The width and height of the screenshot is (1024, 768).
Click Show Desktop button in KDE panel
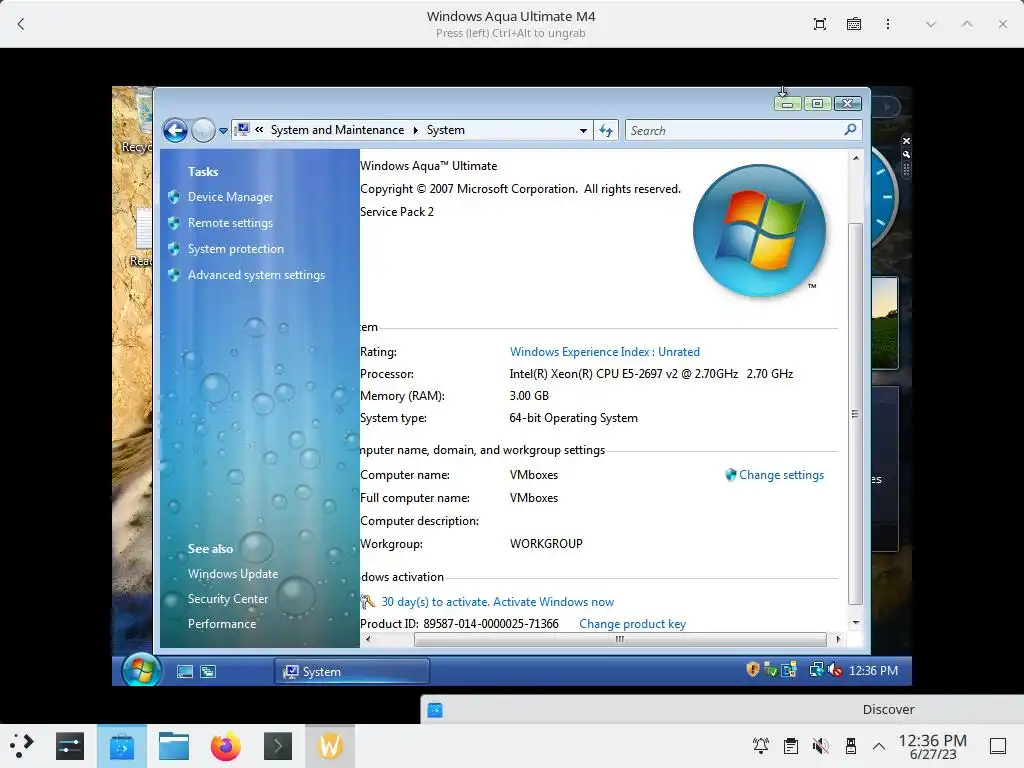997,746
